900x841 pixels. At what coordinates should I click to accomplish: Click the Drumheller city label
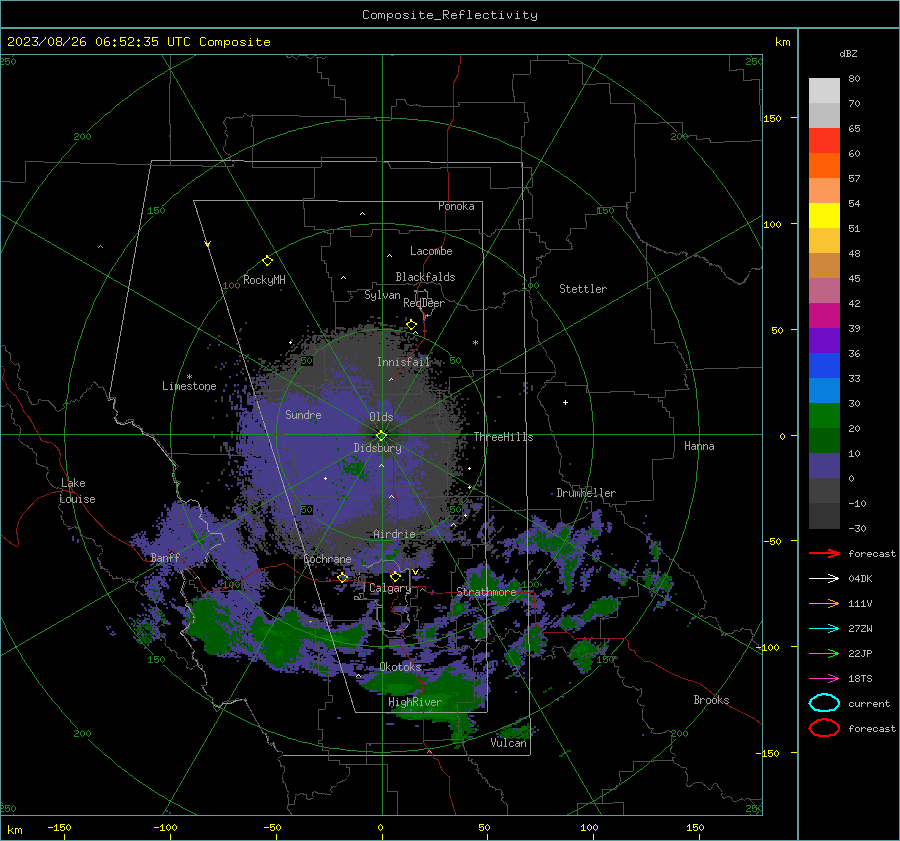(586, 493)
